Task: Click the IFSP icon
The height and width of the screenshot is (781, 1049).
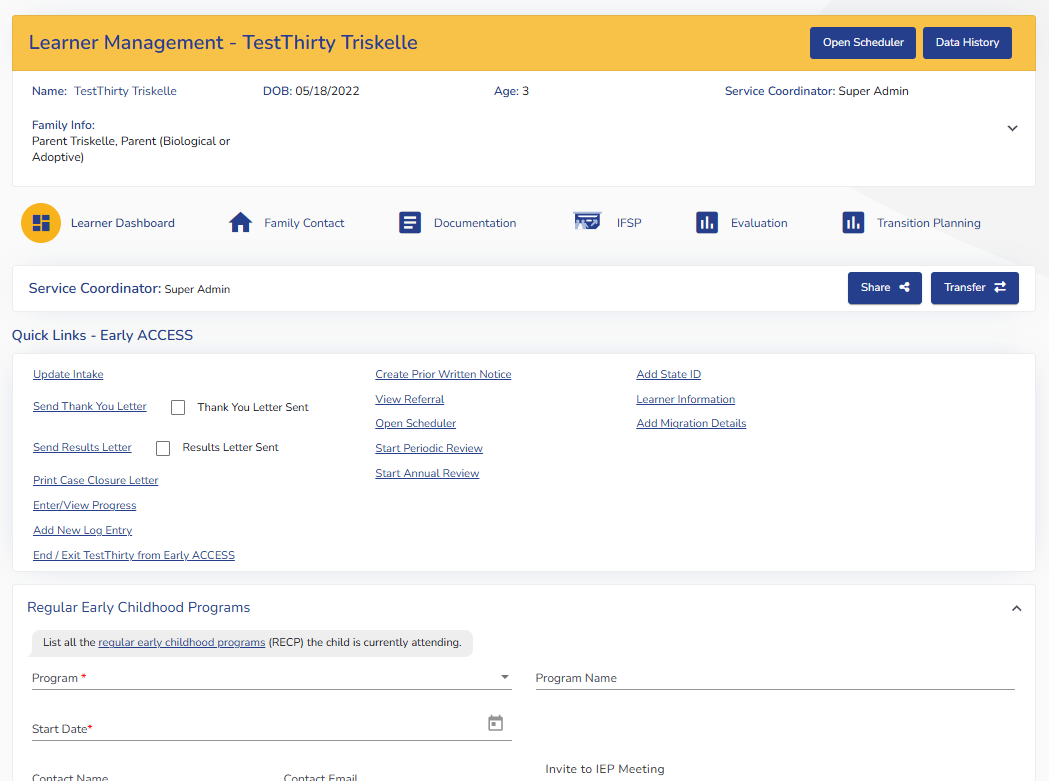Action: pyautogui.click(x=586, y=222)
